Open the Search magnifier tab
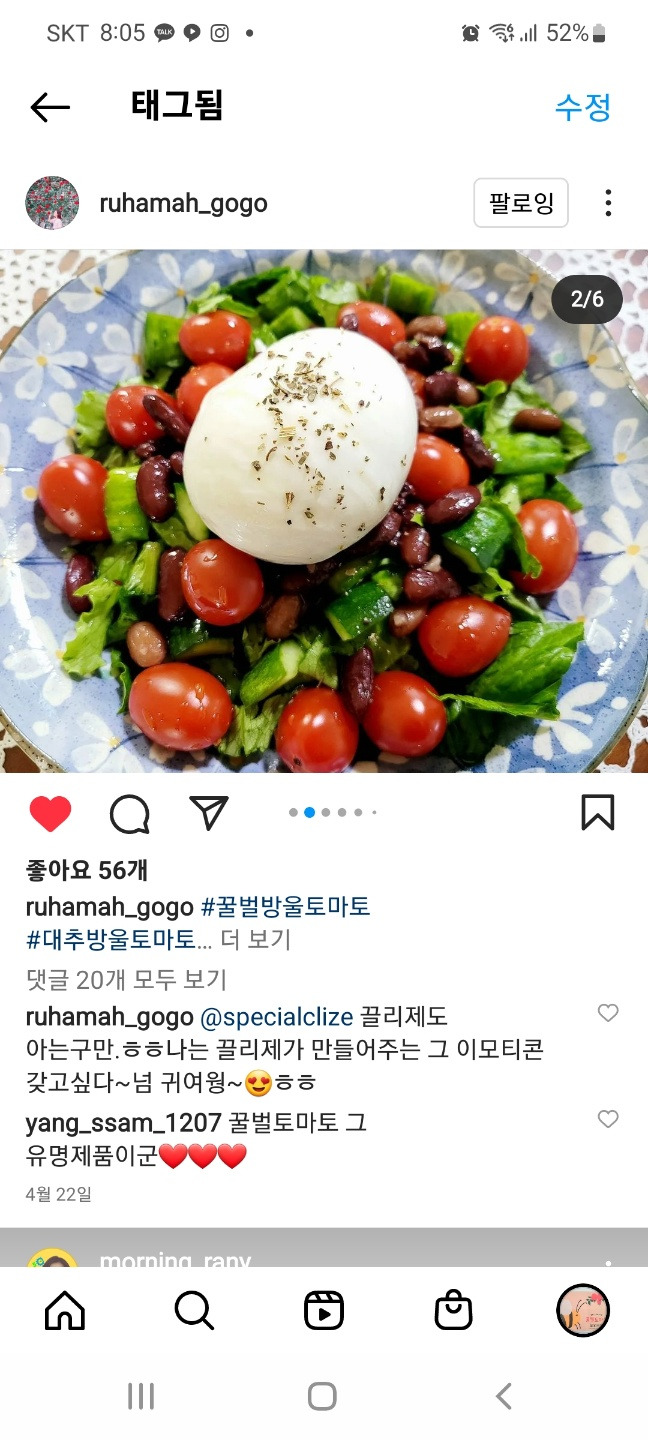The image size is (648, 1440). tap(194, 1310)
